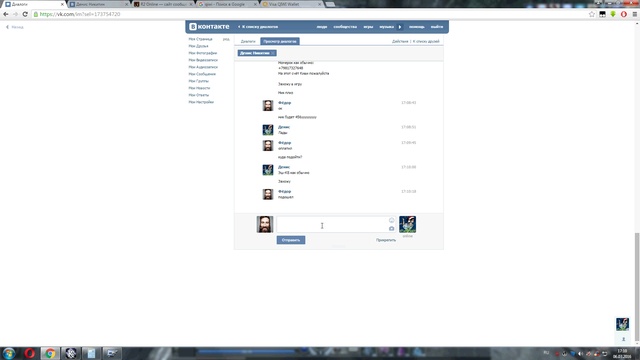Switch to the R2 Online browser tab
Screen dimensions: 640x360
point(162,4)
